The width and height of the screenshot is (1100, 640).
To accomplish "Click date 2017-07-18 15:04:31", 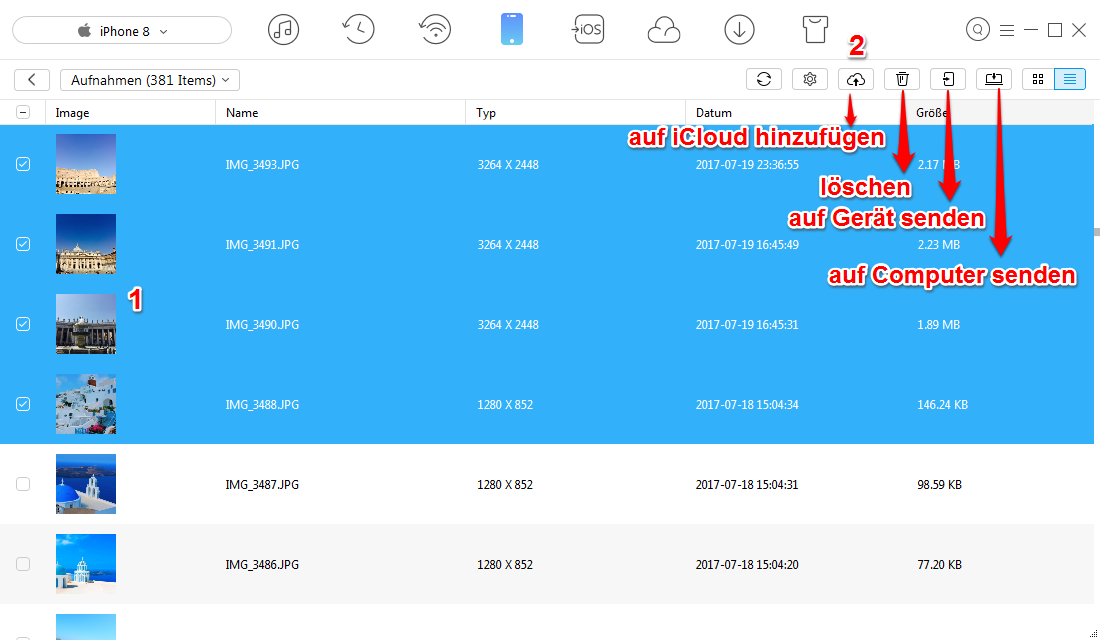I will 747,485.
